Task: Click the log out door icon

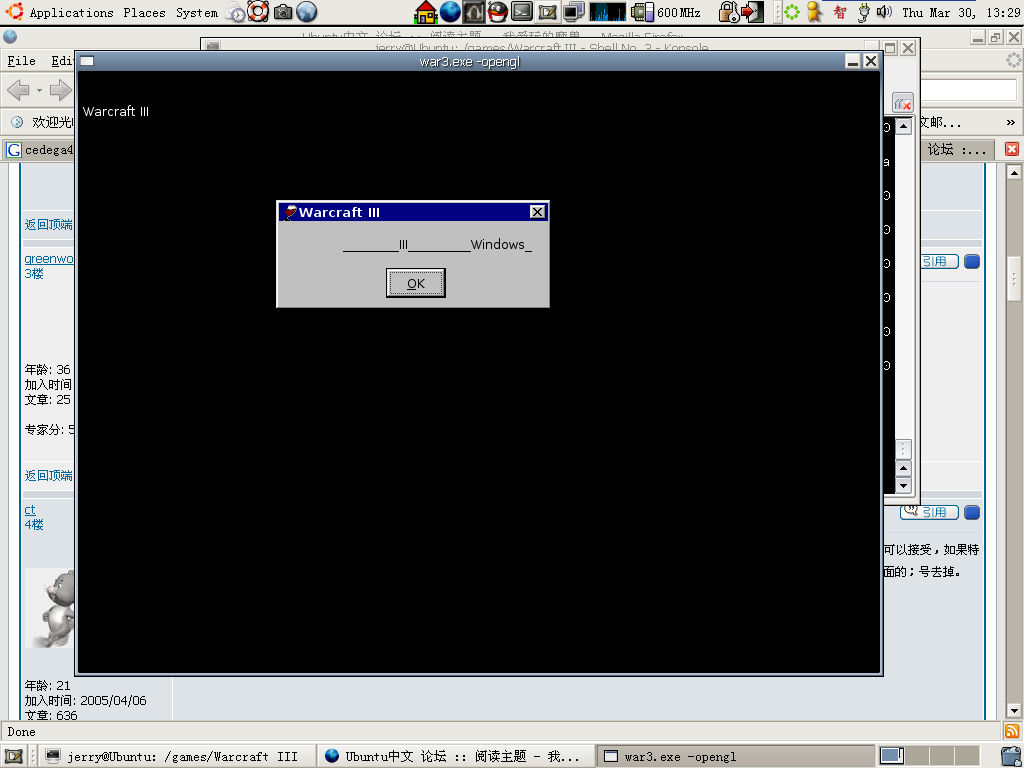Action: point(752,12)
